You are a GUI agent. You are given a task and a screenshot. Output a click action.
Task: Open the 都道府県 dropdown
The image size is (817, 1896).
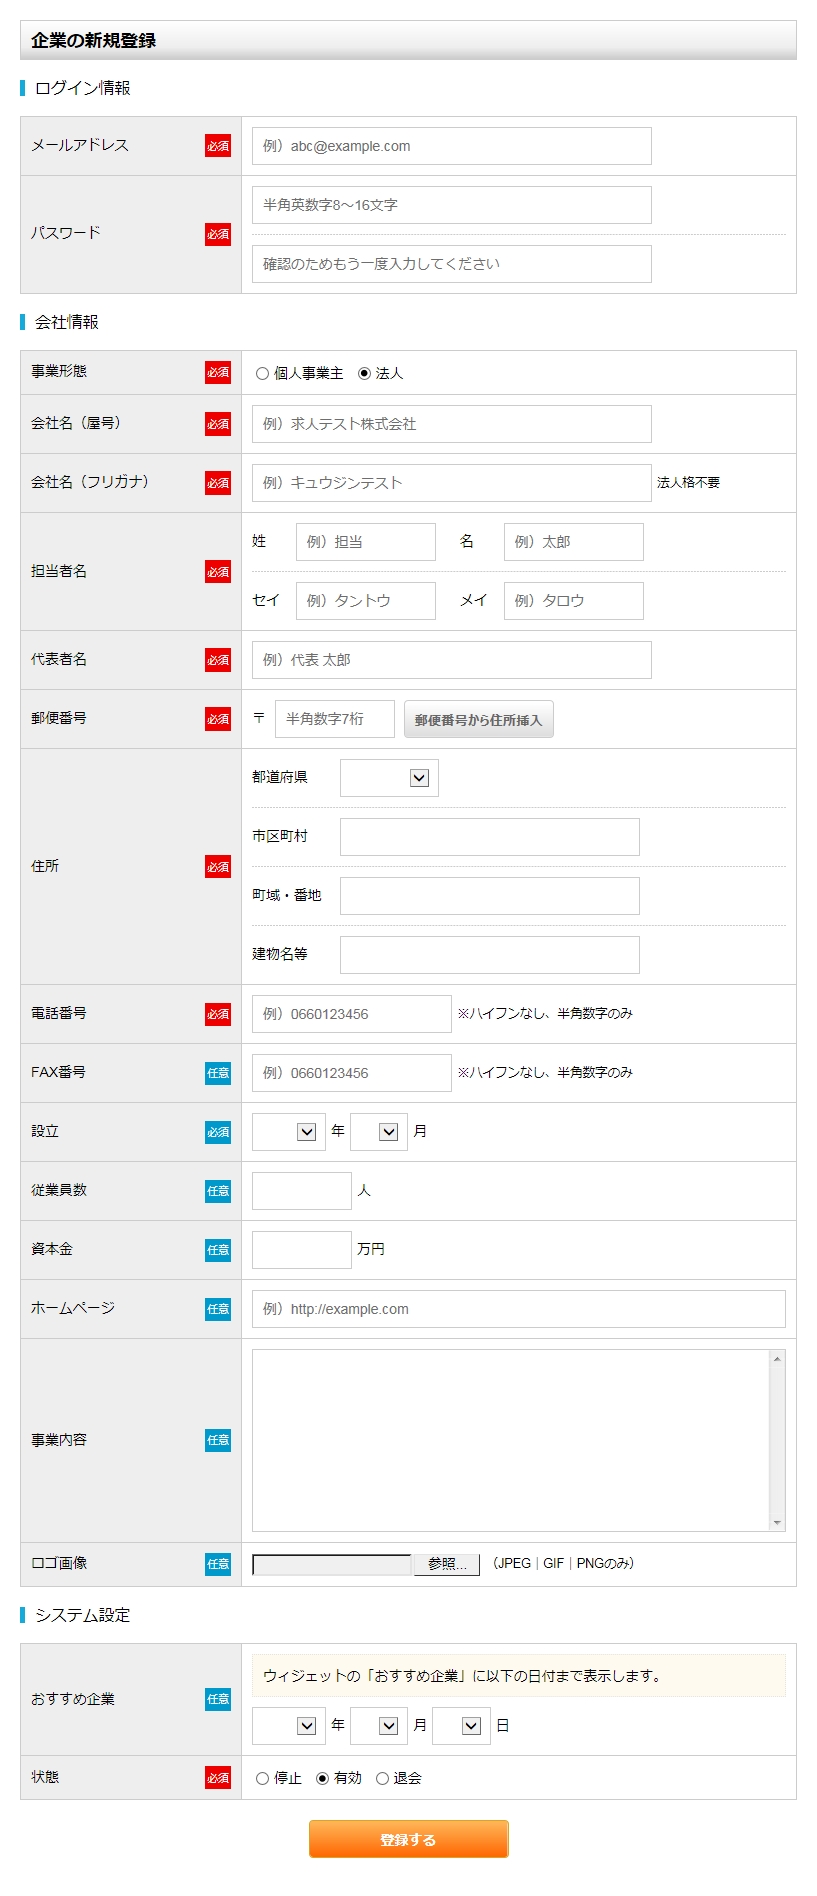tap(389, 778)
